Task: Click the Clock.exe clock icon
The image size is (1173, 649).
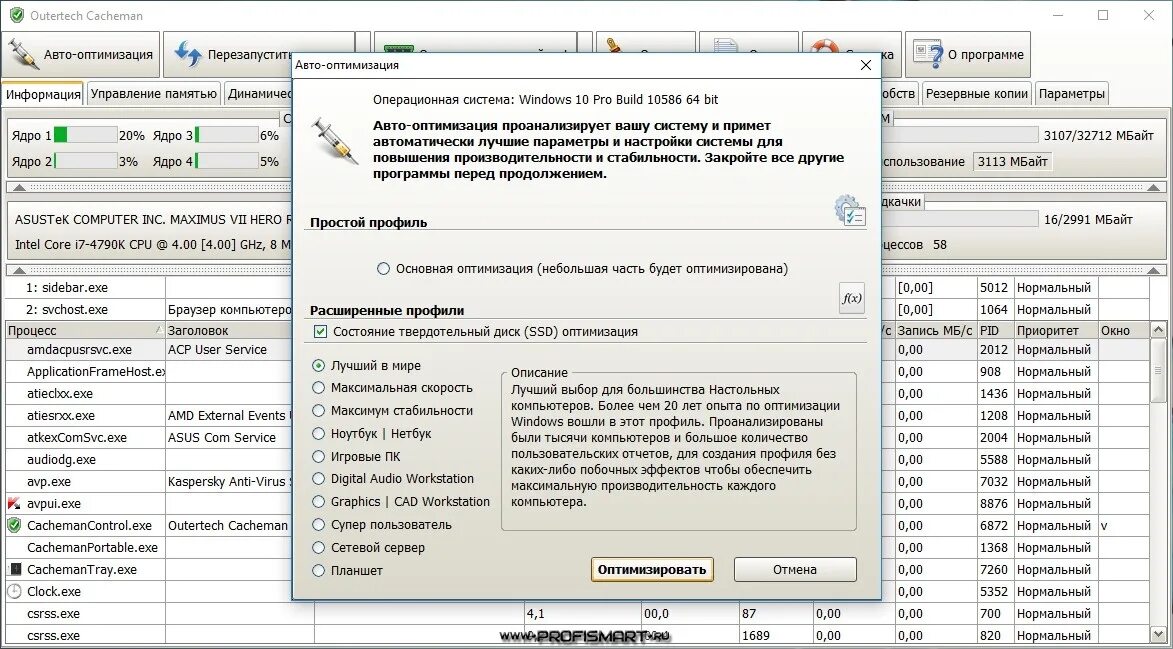Action: pyautogui.click(x=13, y=591)
